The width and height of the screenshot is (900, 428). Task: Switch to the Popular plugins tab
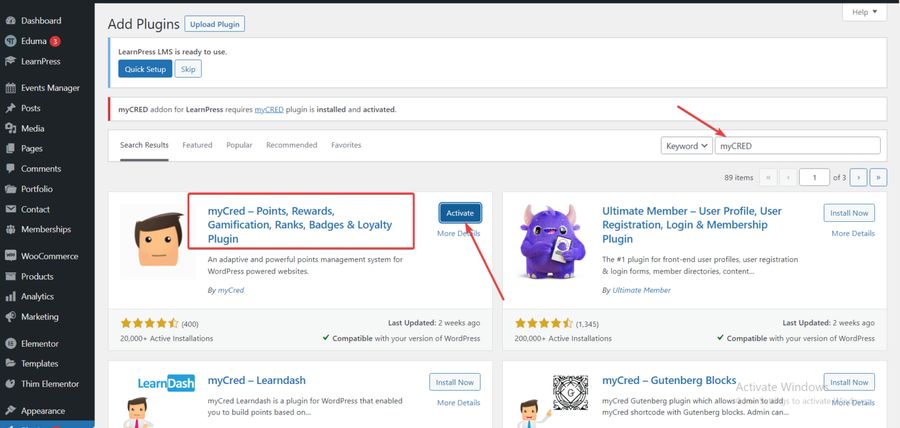pyautogui.click(x=239, y=145)
